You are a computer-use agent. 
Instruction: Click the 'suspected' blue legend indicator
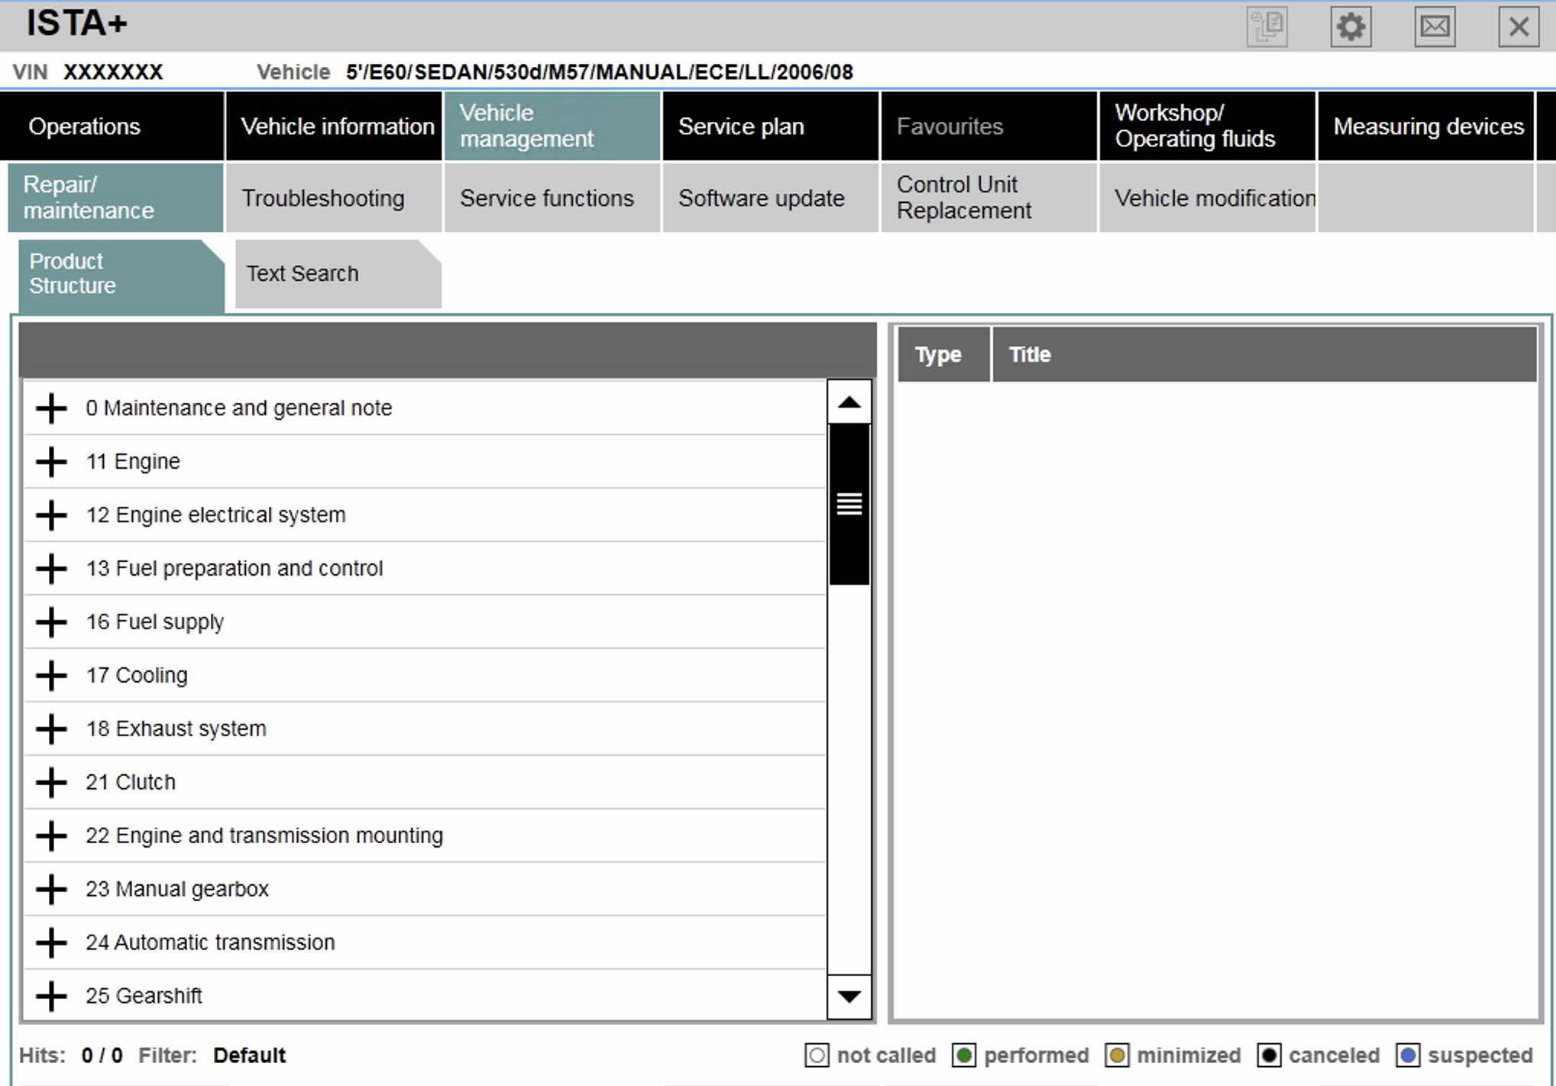click(x=1408, y=1055)
